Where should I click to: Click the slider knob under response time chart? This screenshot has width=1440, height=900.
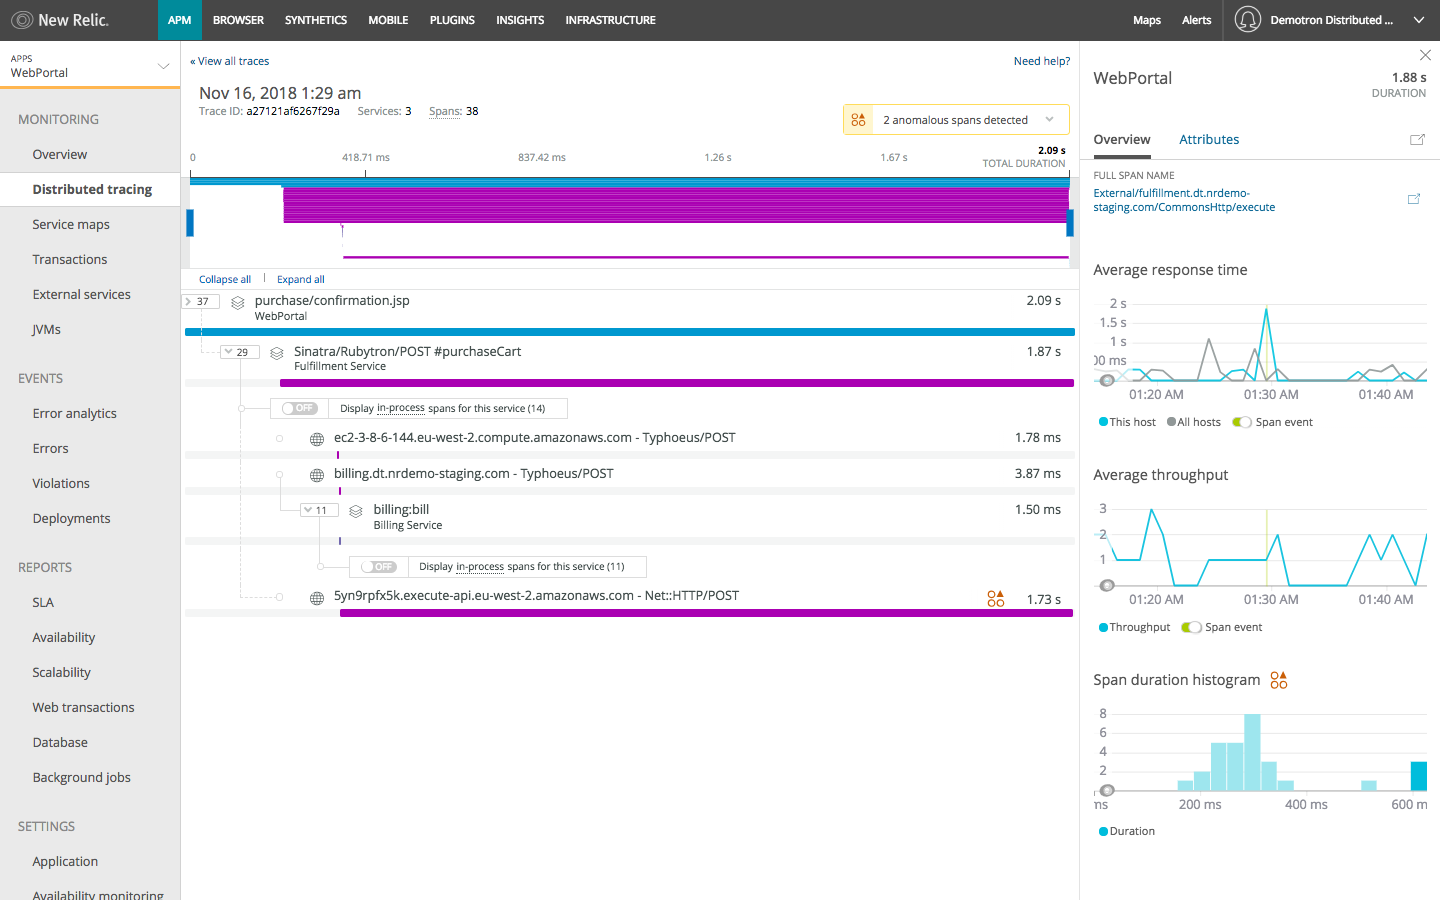click(x=1106, y=381)
